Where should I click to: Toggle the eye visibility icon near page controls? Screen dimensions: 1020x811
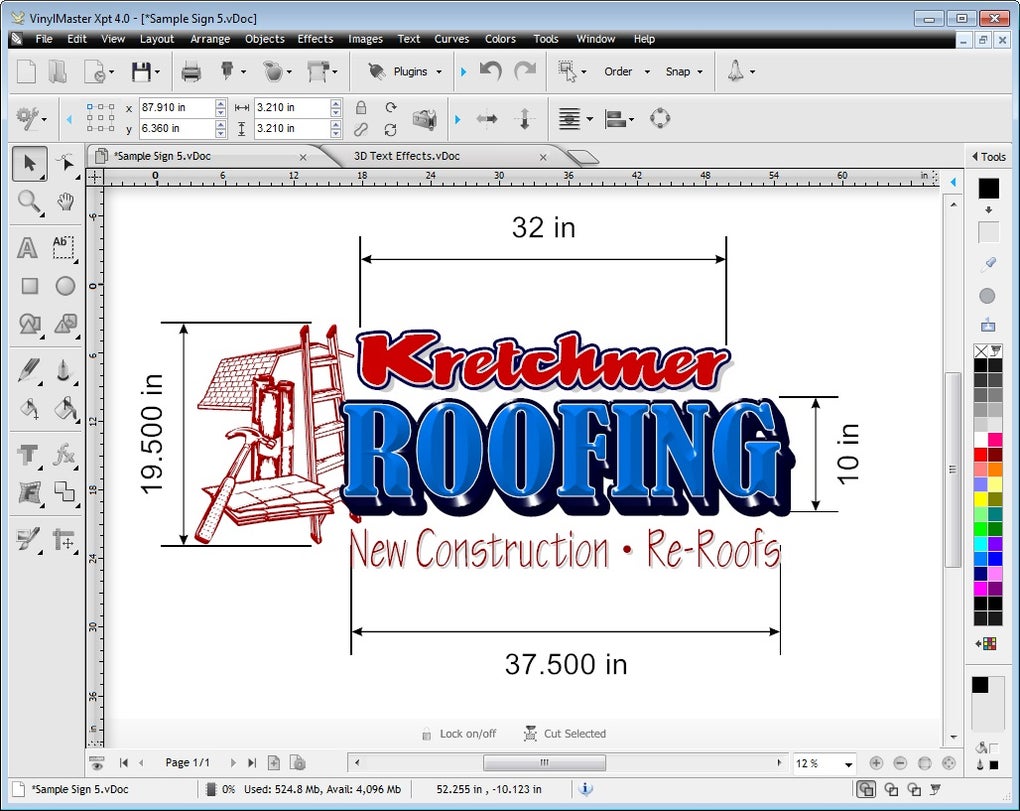tap(97, 763)
